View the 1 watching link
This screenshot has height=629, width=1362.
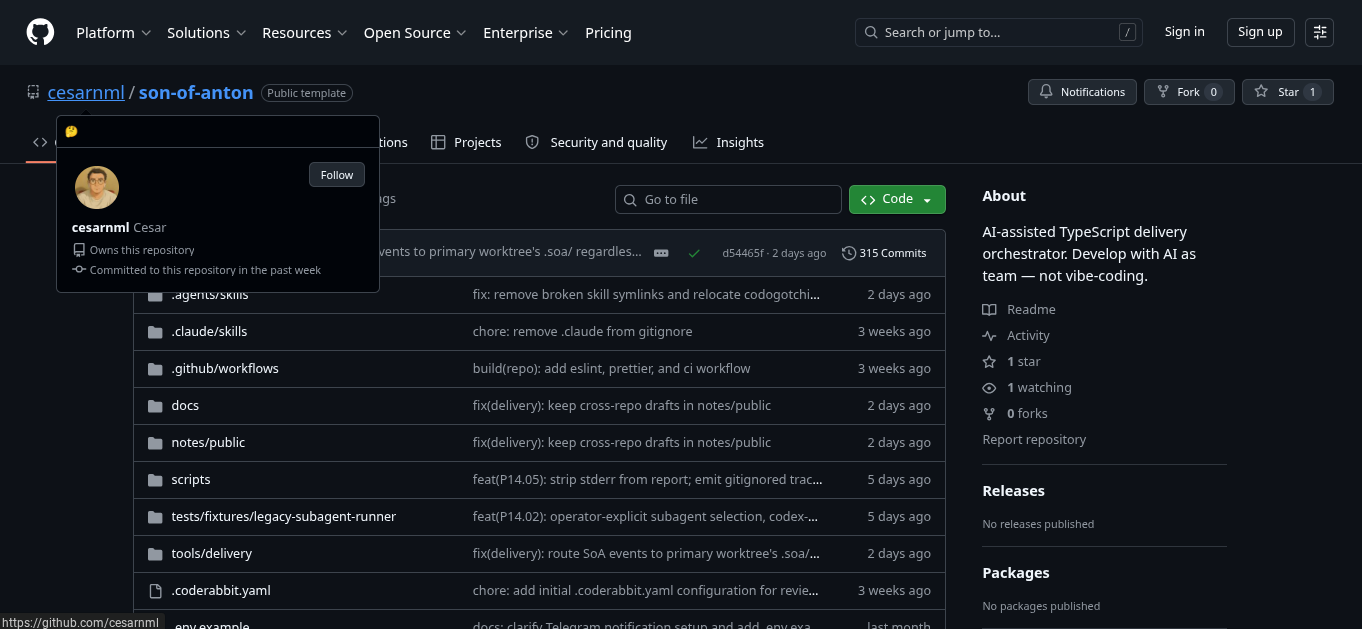pyautogui.click(x=1027, y=388)
